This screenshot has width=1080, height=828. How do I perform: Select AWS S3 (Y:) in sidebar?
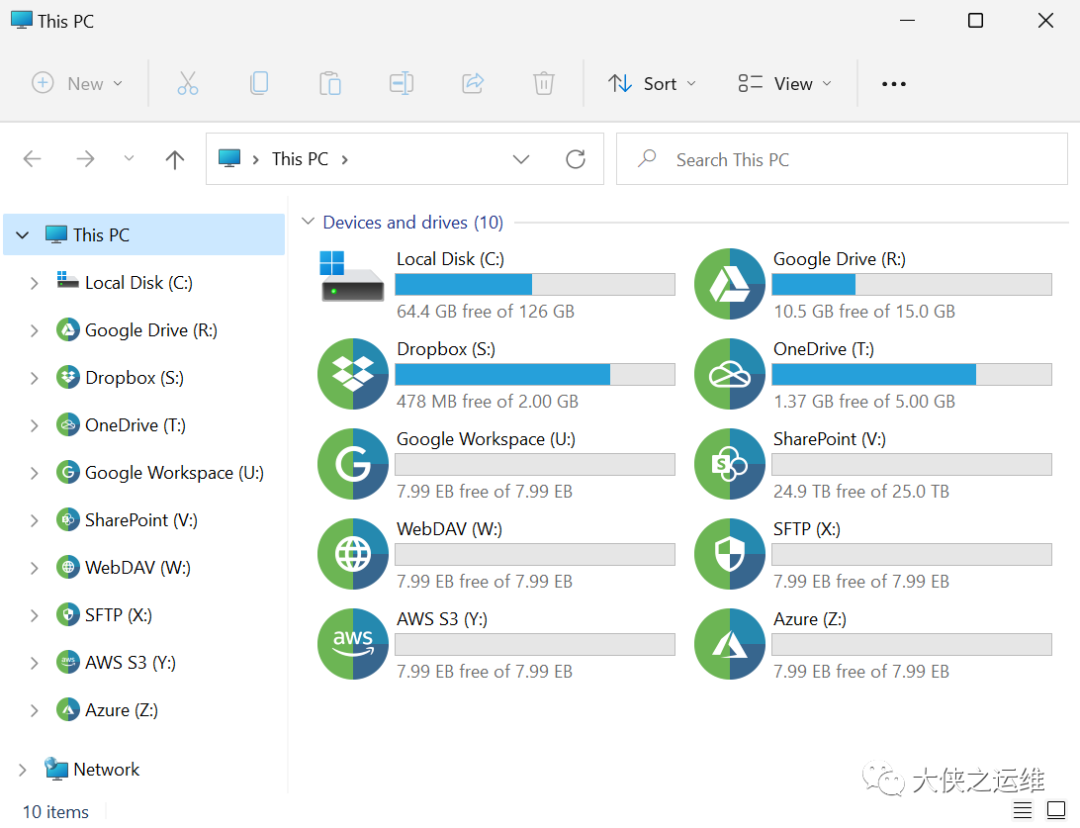tap(116, 662)
